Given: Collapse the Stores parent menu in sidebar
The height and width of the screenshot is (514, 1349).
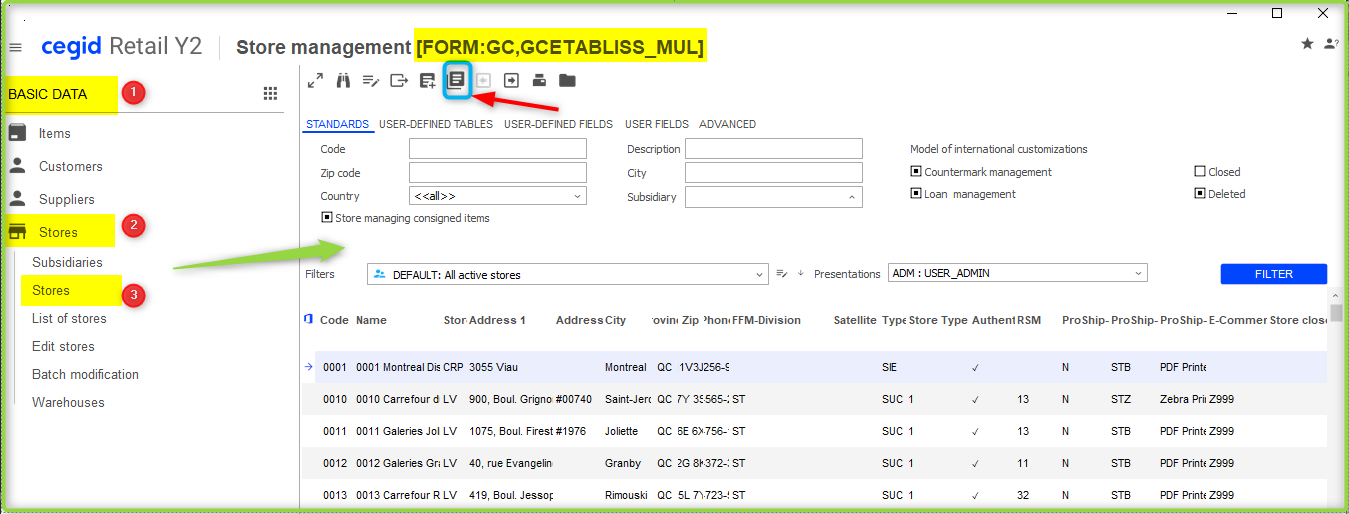Looking at the screenshot, I should click(x=58, y=232).
